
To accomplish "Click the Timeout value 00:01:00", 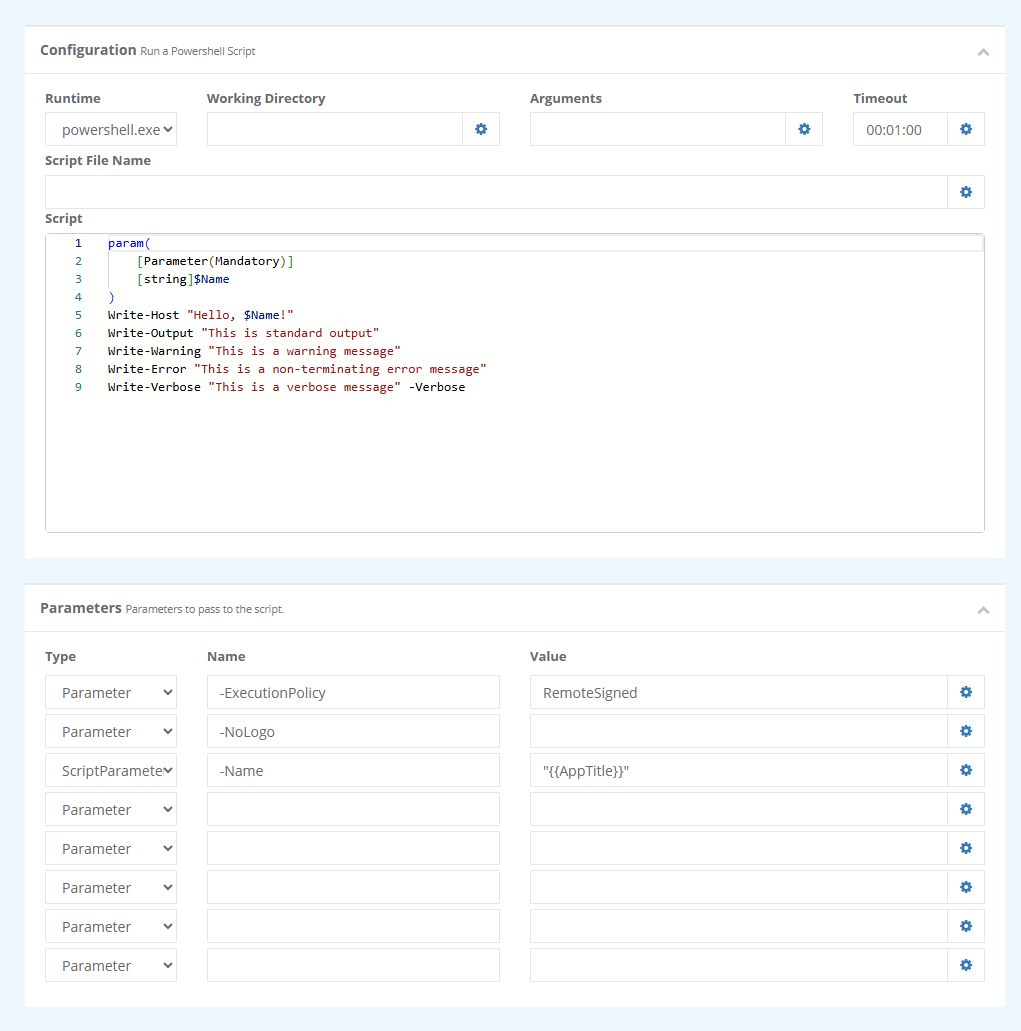I will (898, 129).
